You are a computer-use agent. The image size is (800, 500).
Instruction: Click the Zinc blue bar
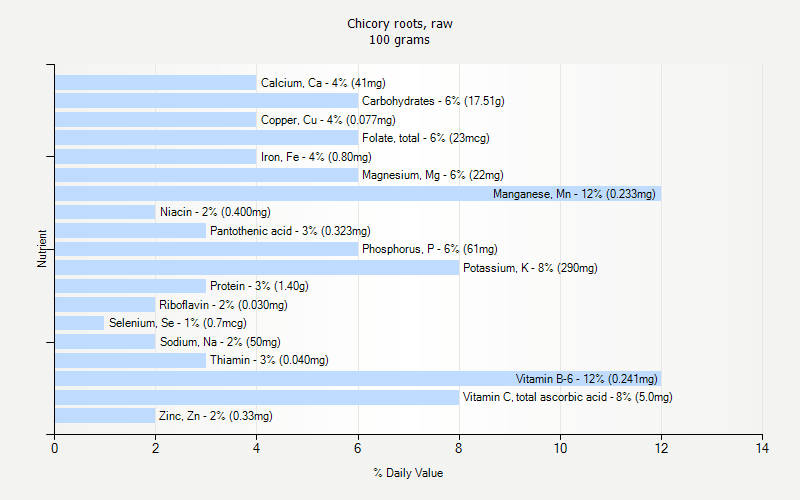click(105, 416)
